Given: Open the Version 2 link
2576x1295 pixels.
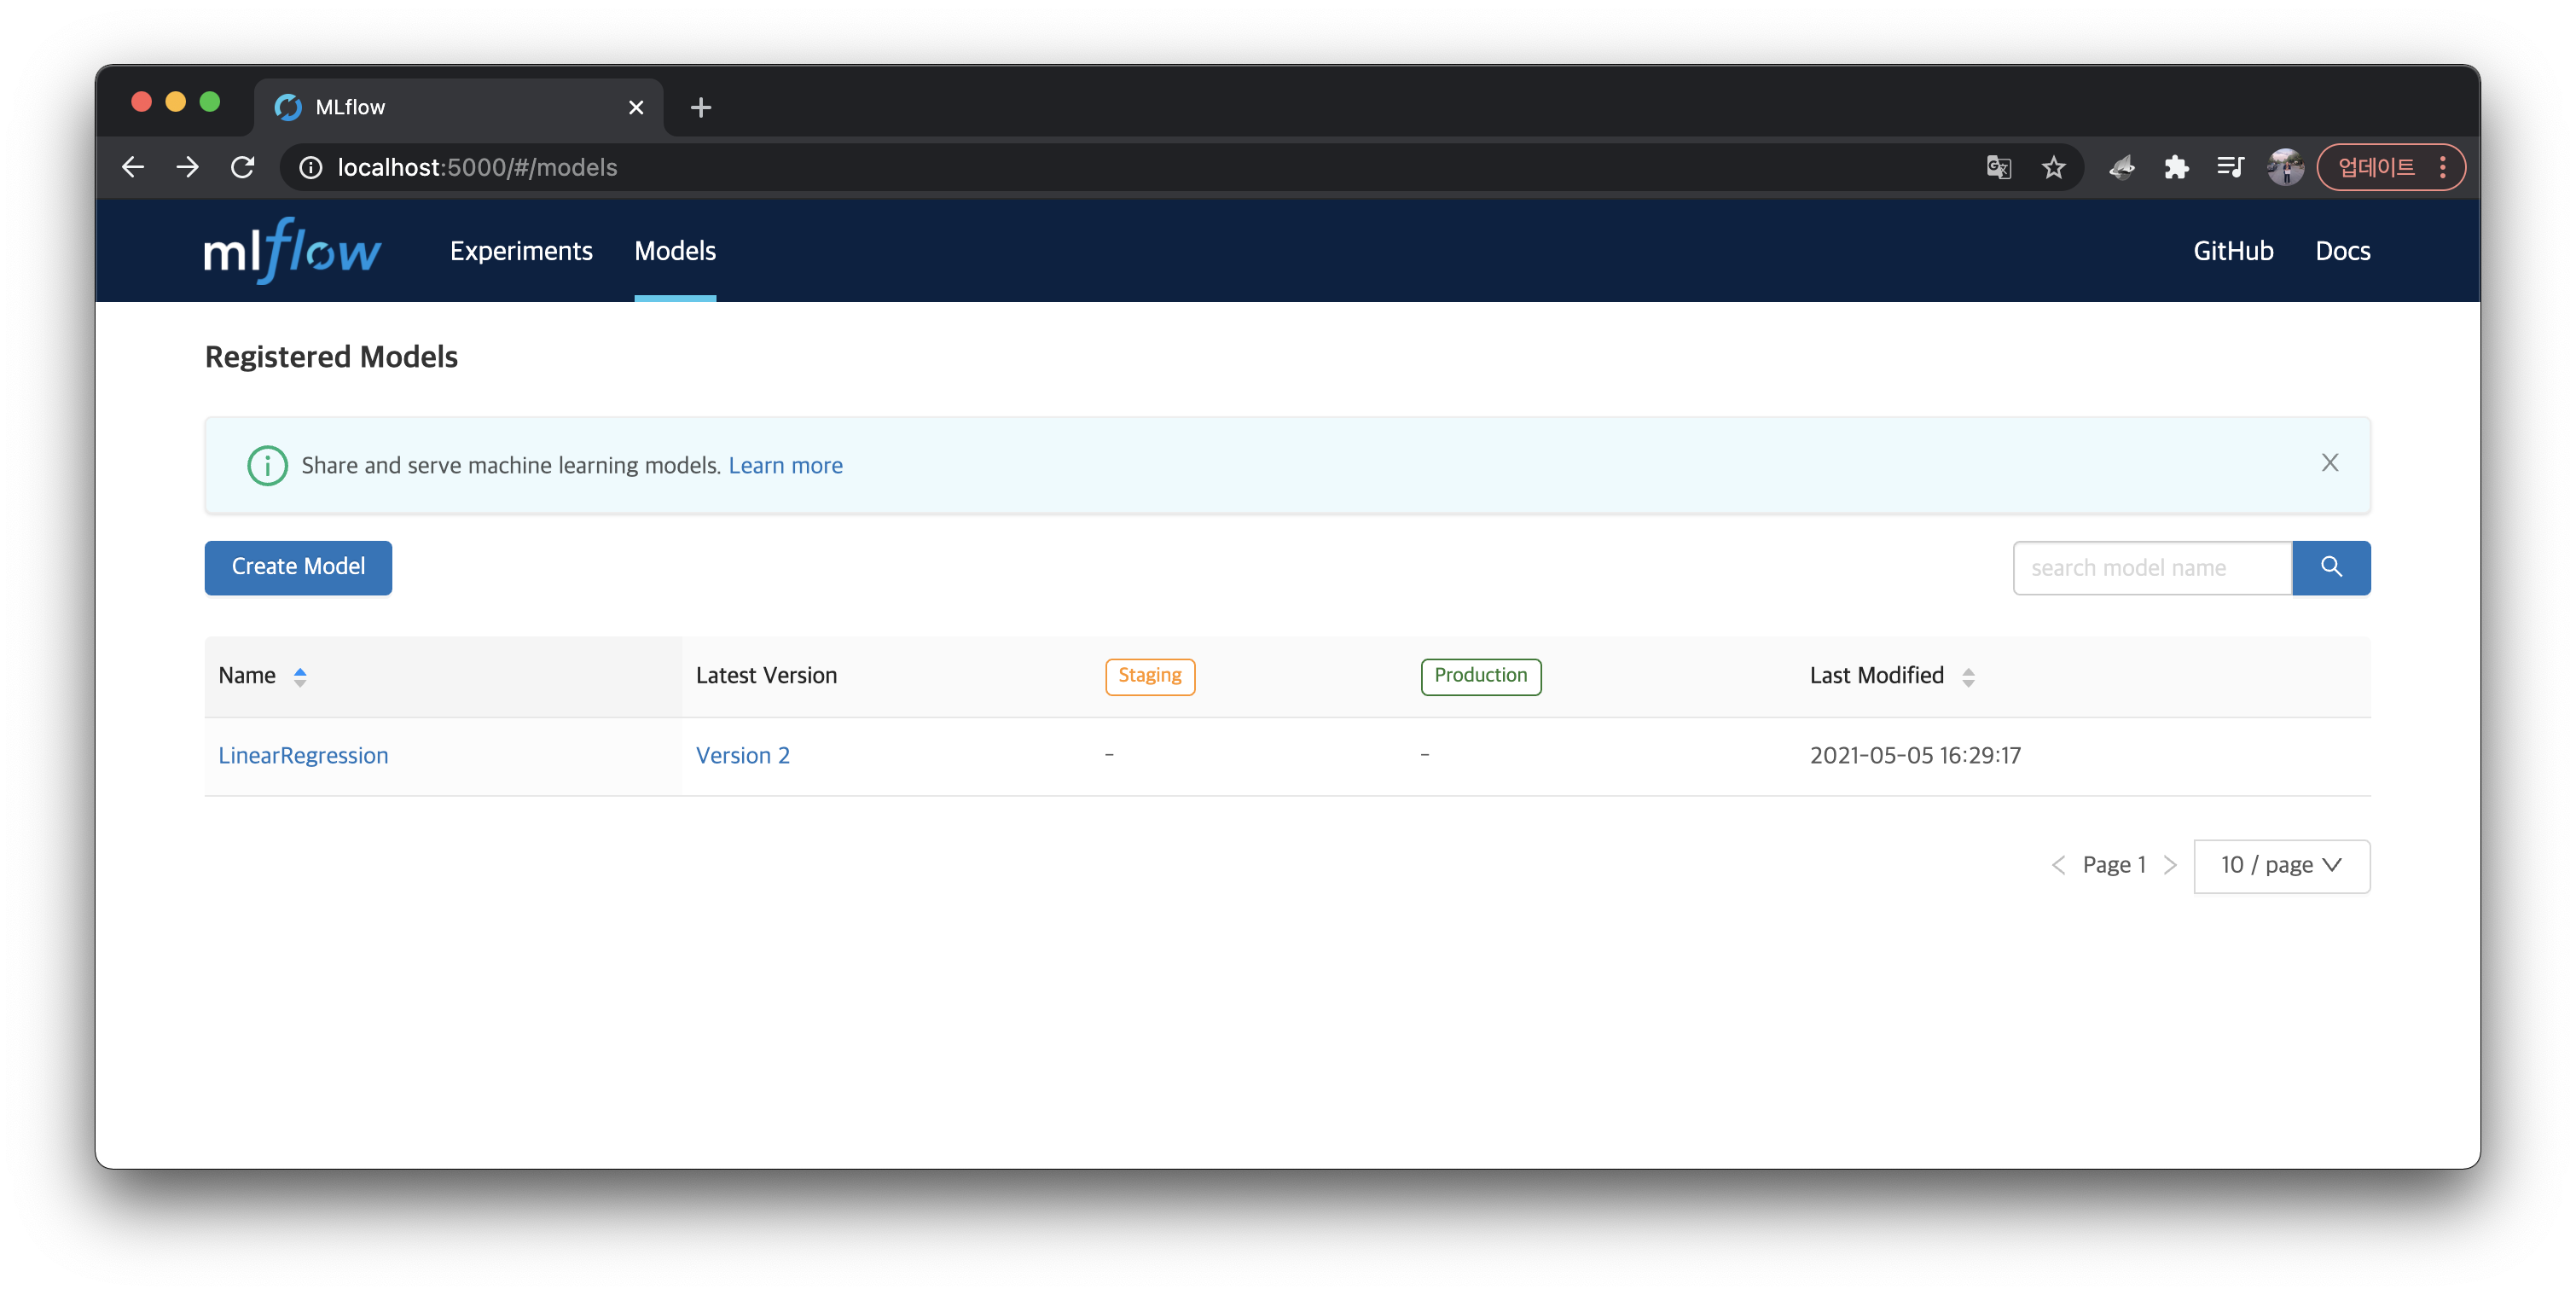Looking at the screenshot, I should (x=742, y=756).
